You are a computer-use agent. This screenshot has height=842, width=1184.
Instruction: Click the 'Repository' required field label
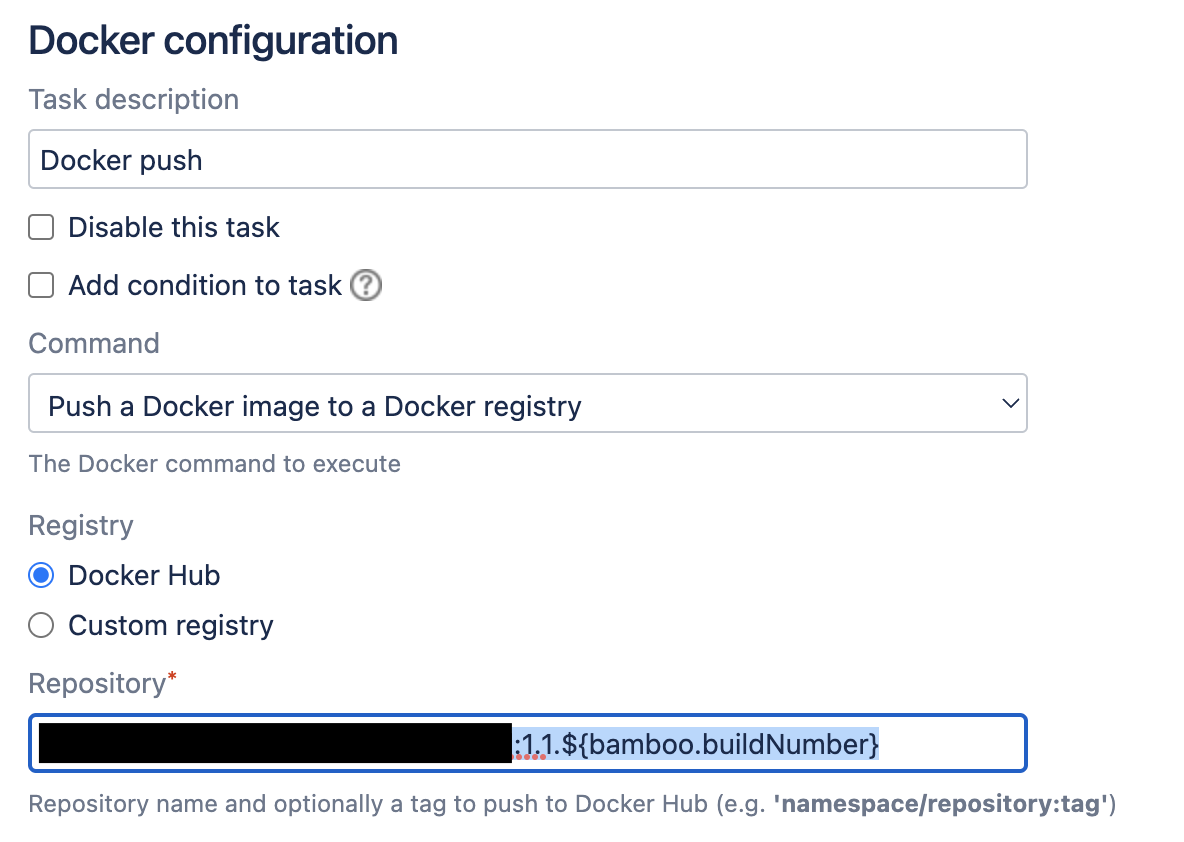coord(97,684)
